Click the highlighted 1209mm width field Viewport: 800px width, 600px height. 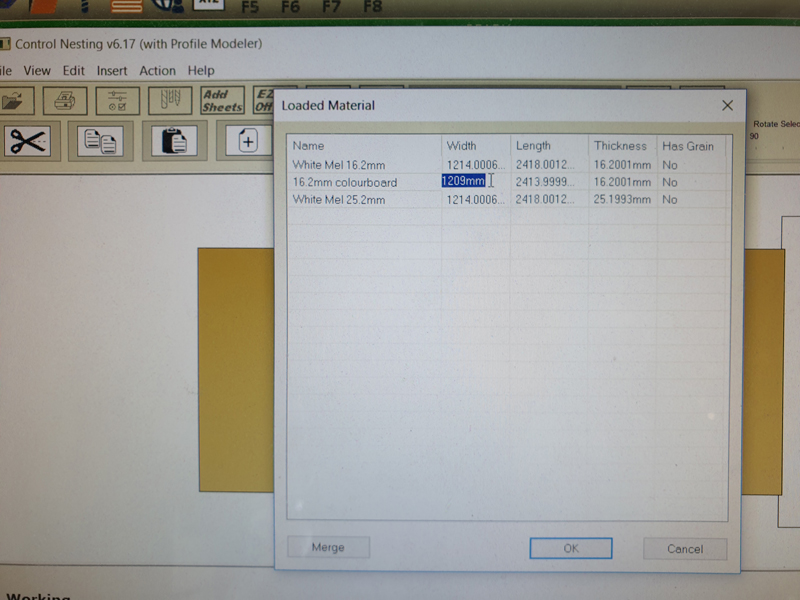pos(464,181)
